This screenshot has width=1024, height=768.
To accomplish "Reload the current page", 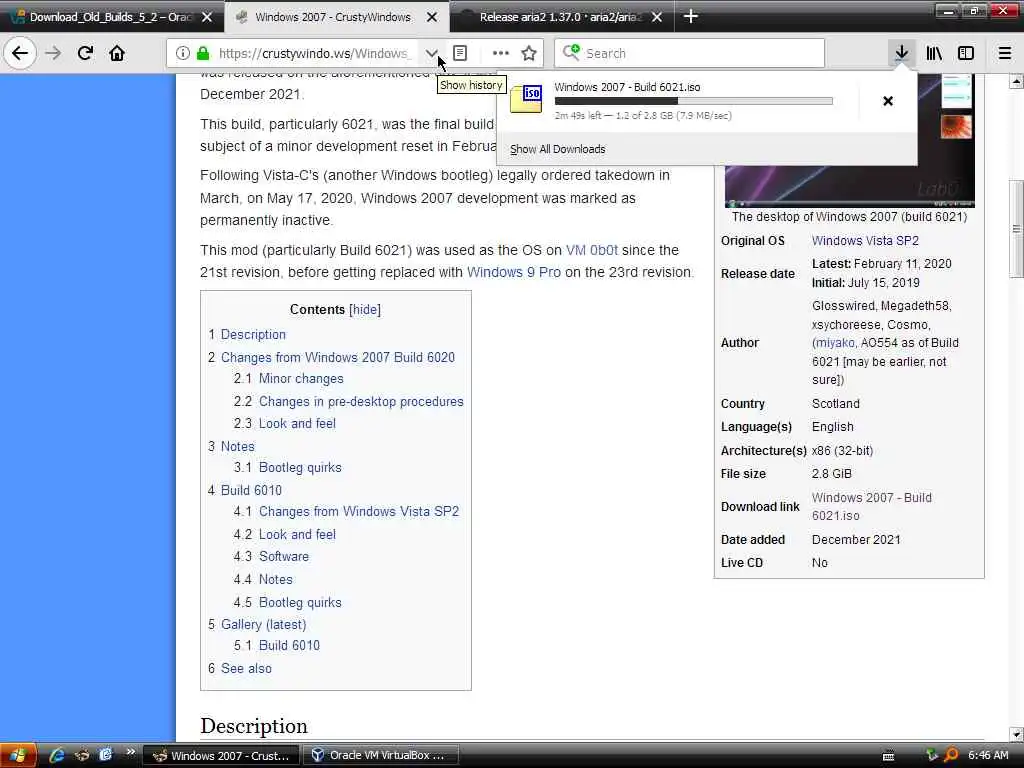I will [85, 53].
